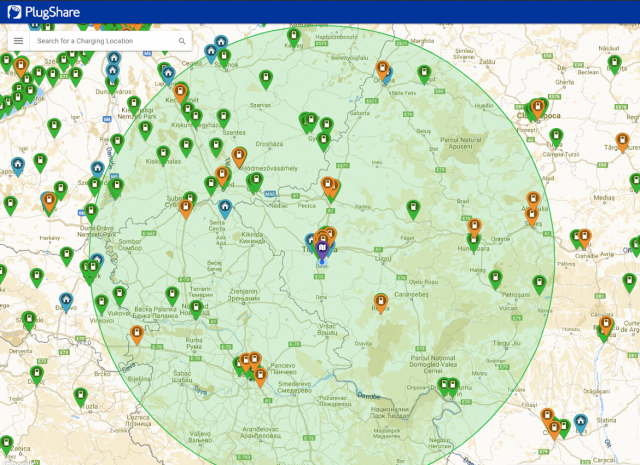Viewport: 640px width, 465px height.
Task: Open the blue home pin at Sarajevo
Action: pos(65,299)
